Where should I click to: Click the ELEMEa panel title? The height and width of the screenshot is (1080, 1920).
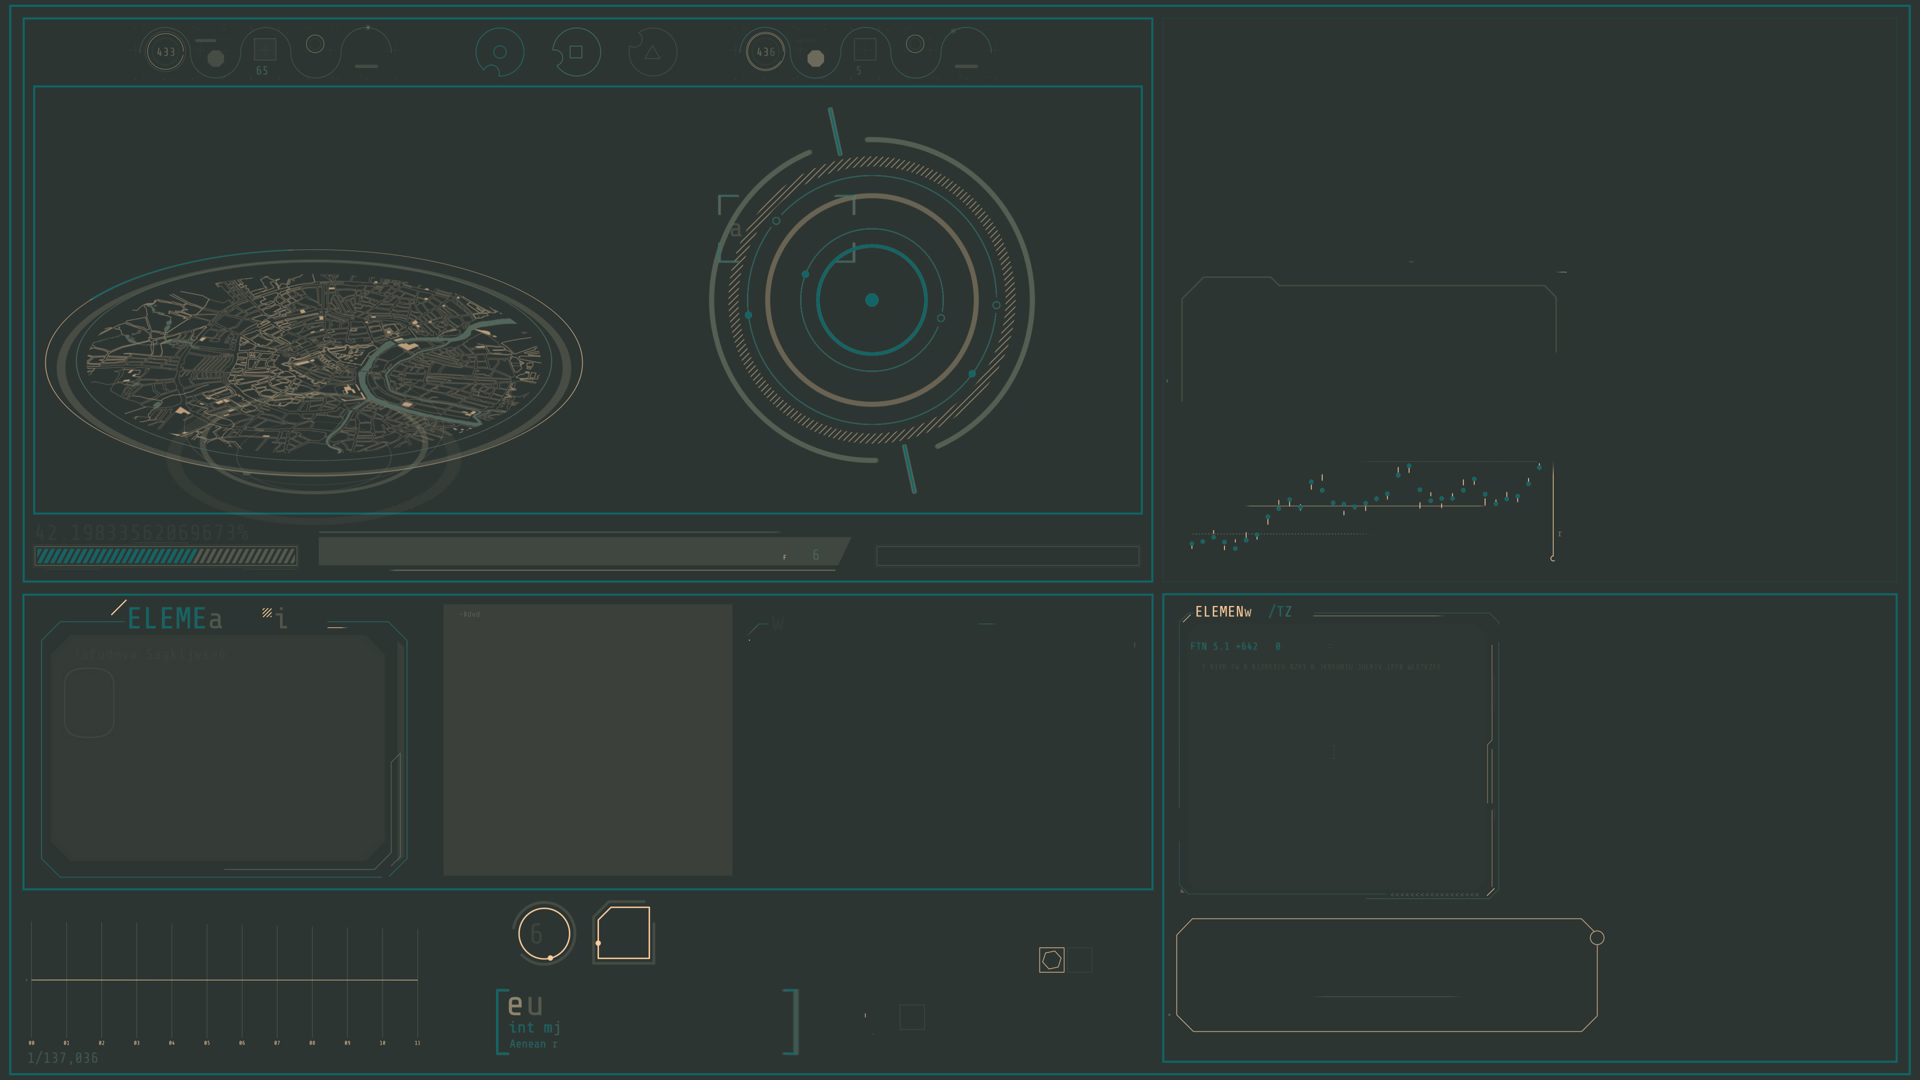pyautogui.click(x=175, y=620)
